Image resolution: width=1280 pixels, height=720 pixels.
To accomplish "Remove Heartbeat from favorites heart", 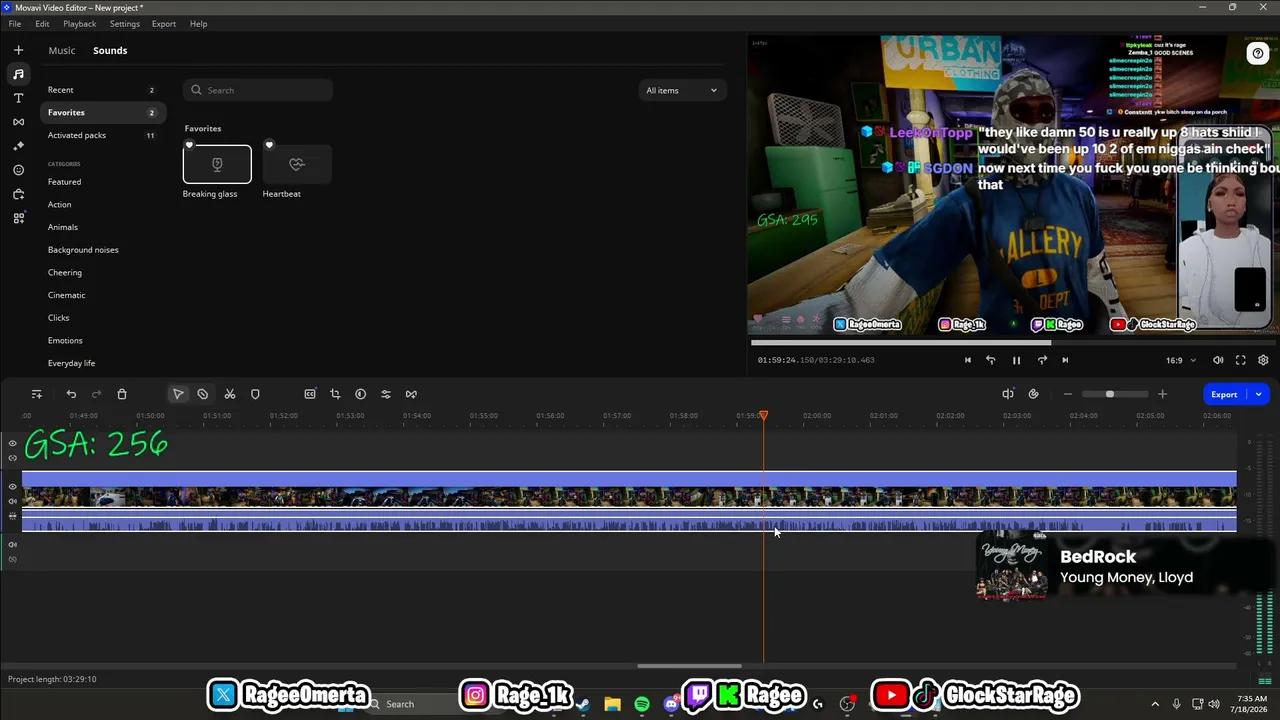I will (269, 145).
